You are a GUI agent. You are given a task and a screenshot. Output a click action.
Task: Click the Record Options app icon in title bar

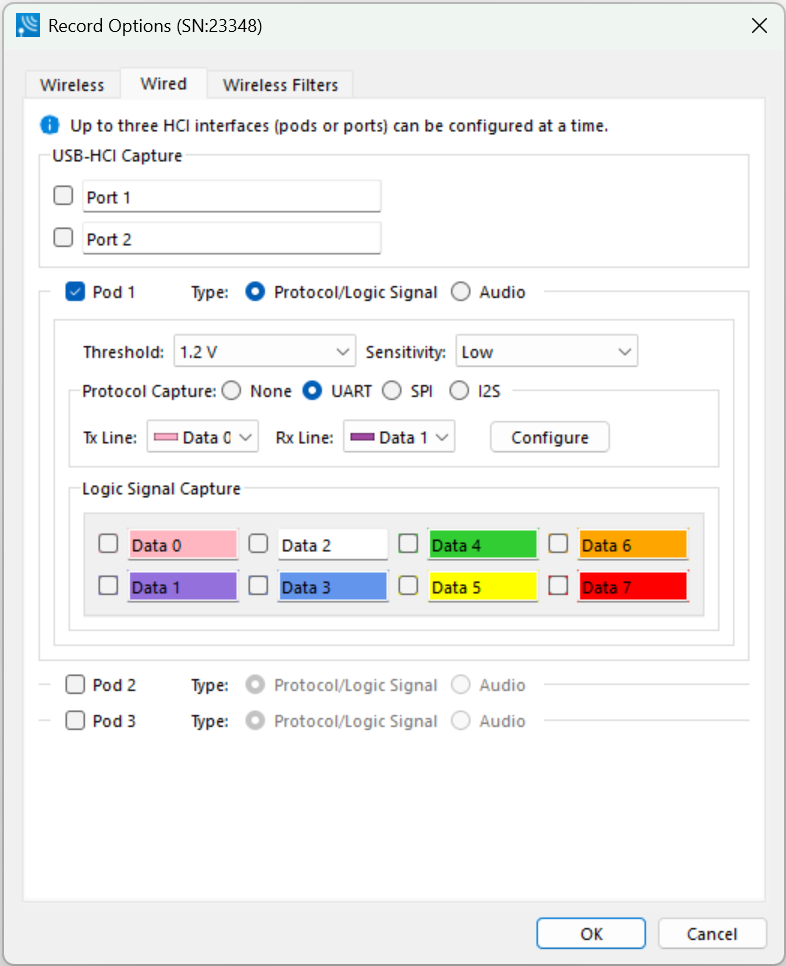coord(28,25)
